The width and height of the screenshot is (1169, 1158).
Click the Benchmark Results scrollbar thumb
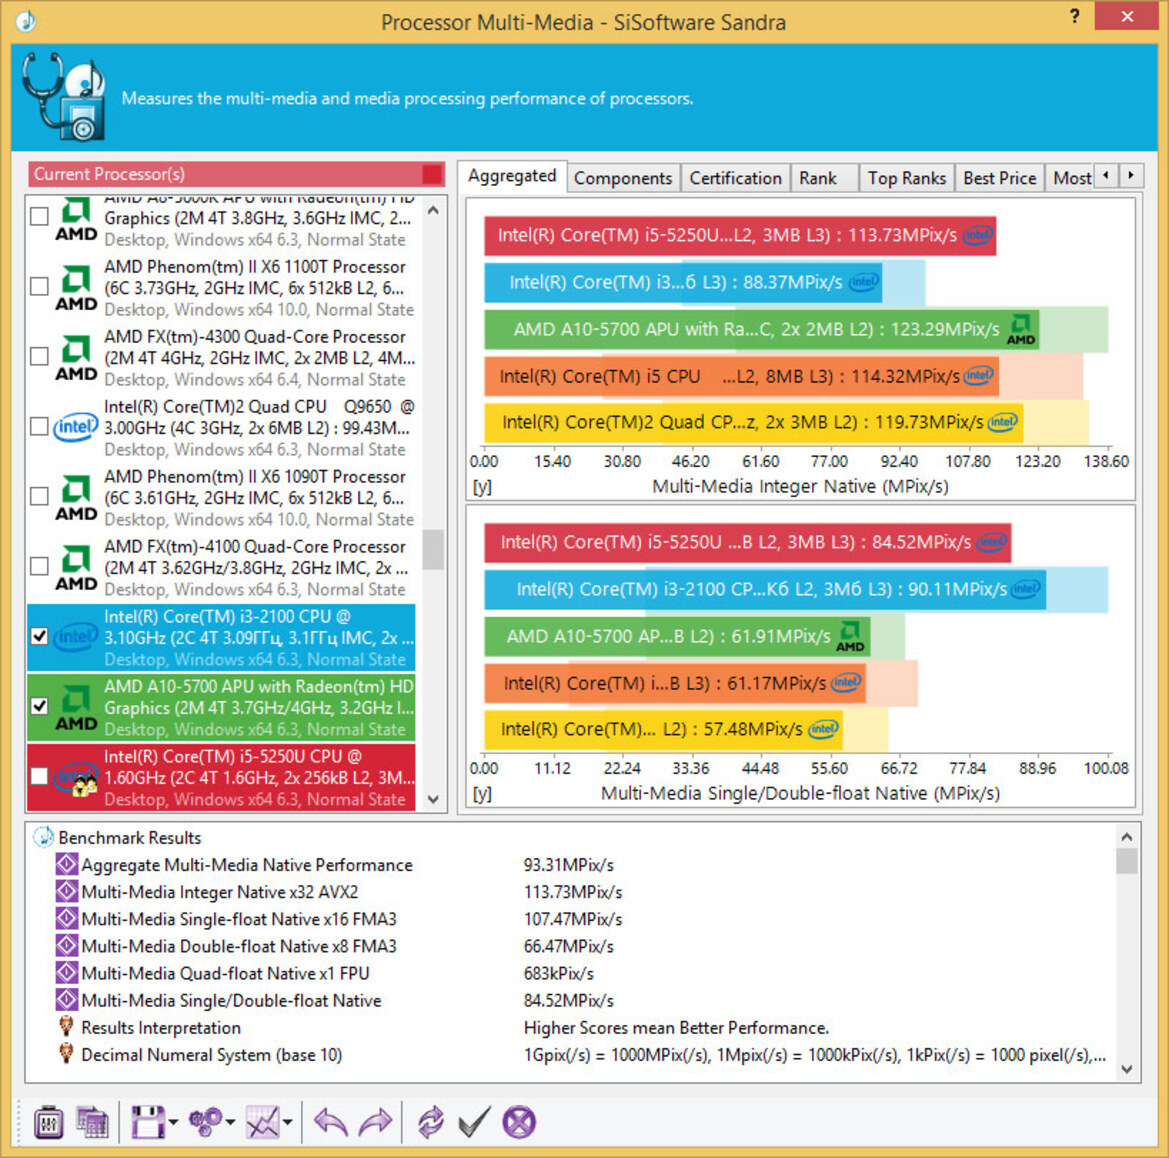pyautogui.click(x=1127, y=861)
